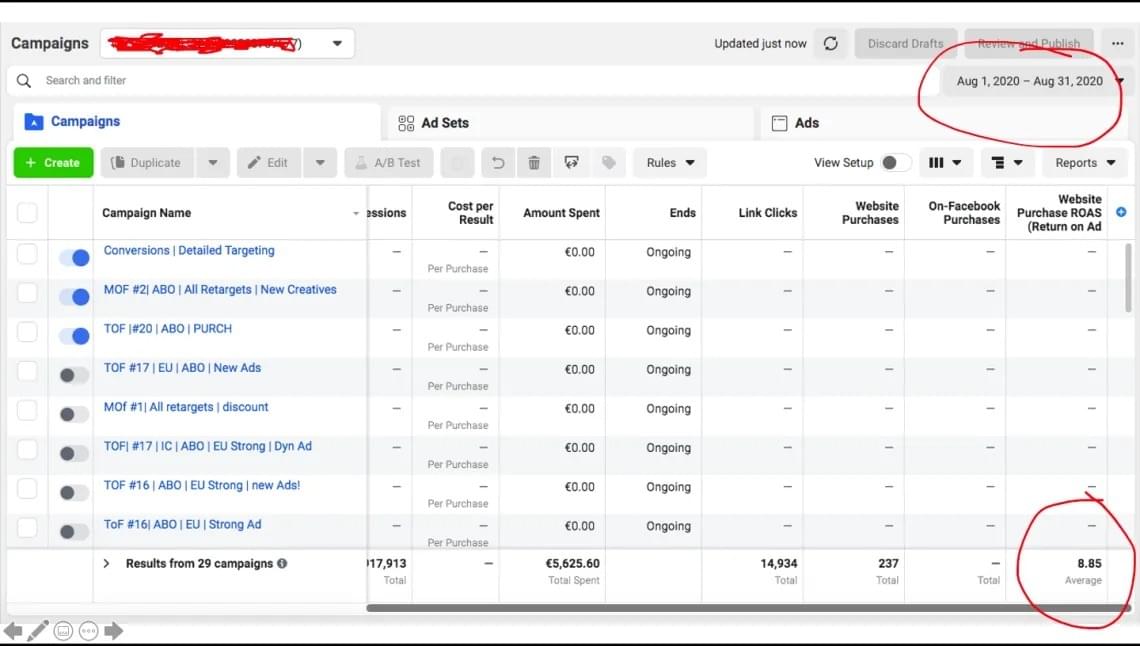
Task: Open the ad account selector dropdown
Action: 228,44
